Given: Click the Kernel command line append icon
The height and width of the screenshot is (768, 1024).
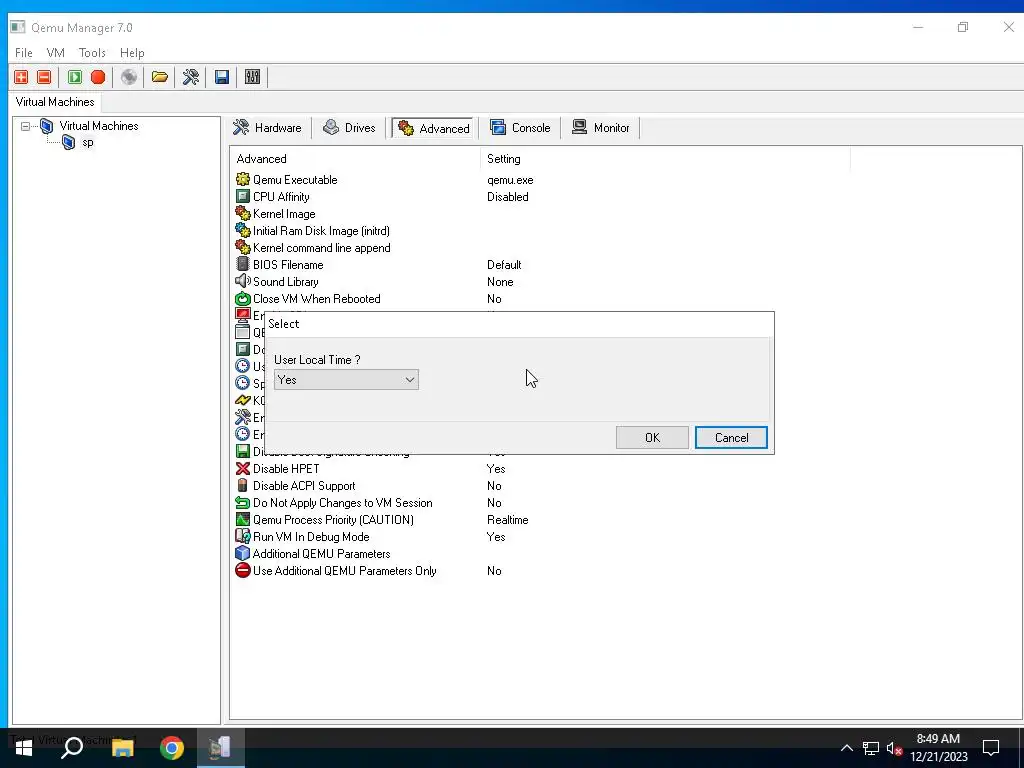Looking at the screenshot, I should [243, 248].
